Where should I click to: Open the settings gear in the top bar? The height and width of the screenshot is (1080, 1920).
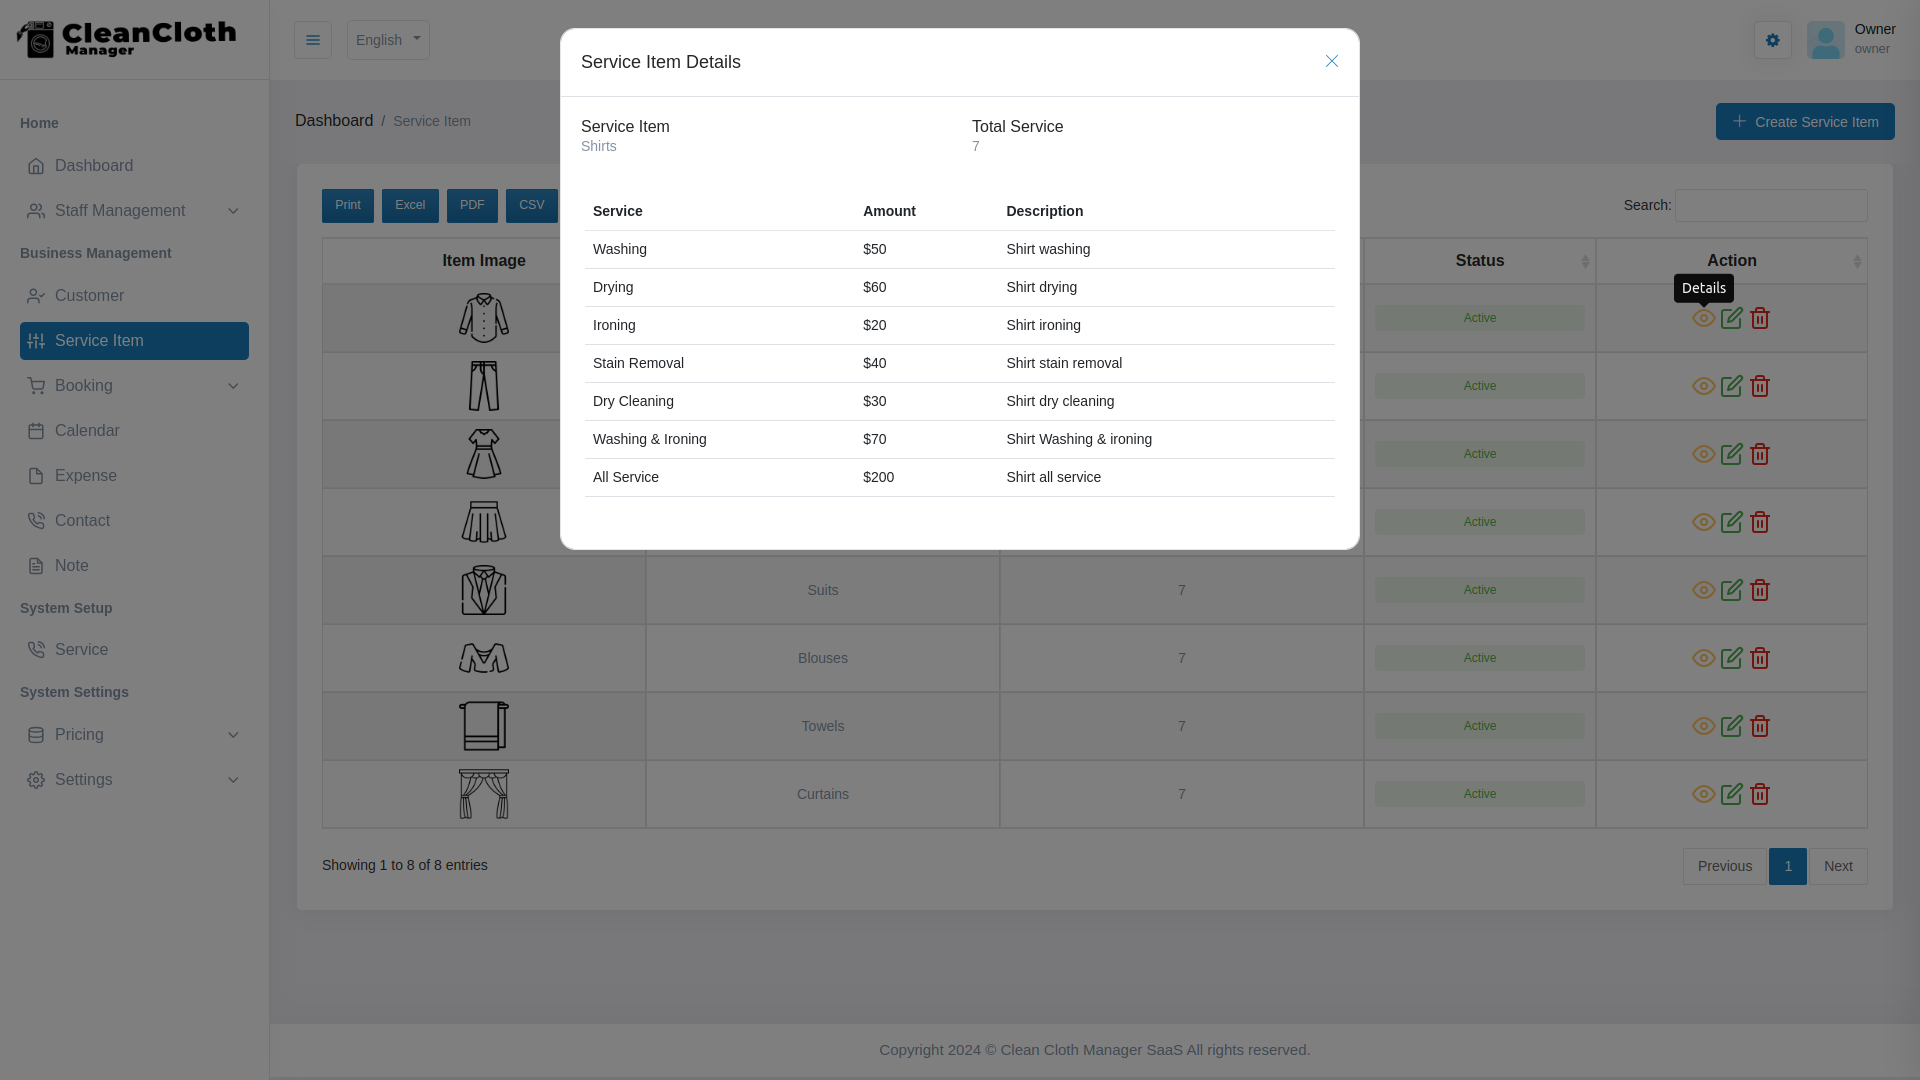1772,40
